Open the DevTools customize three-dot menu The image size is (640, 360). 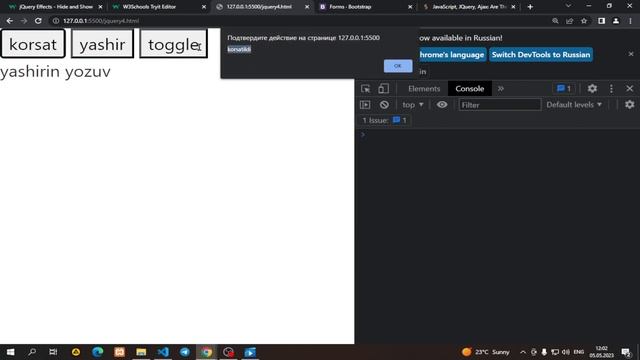pyautogui.click(x=611, y=89)
